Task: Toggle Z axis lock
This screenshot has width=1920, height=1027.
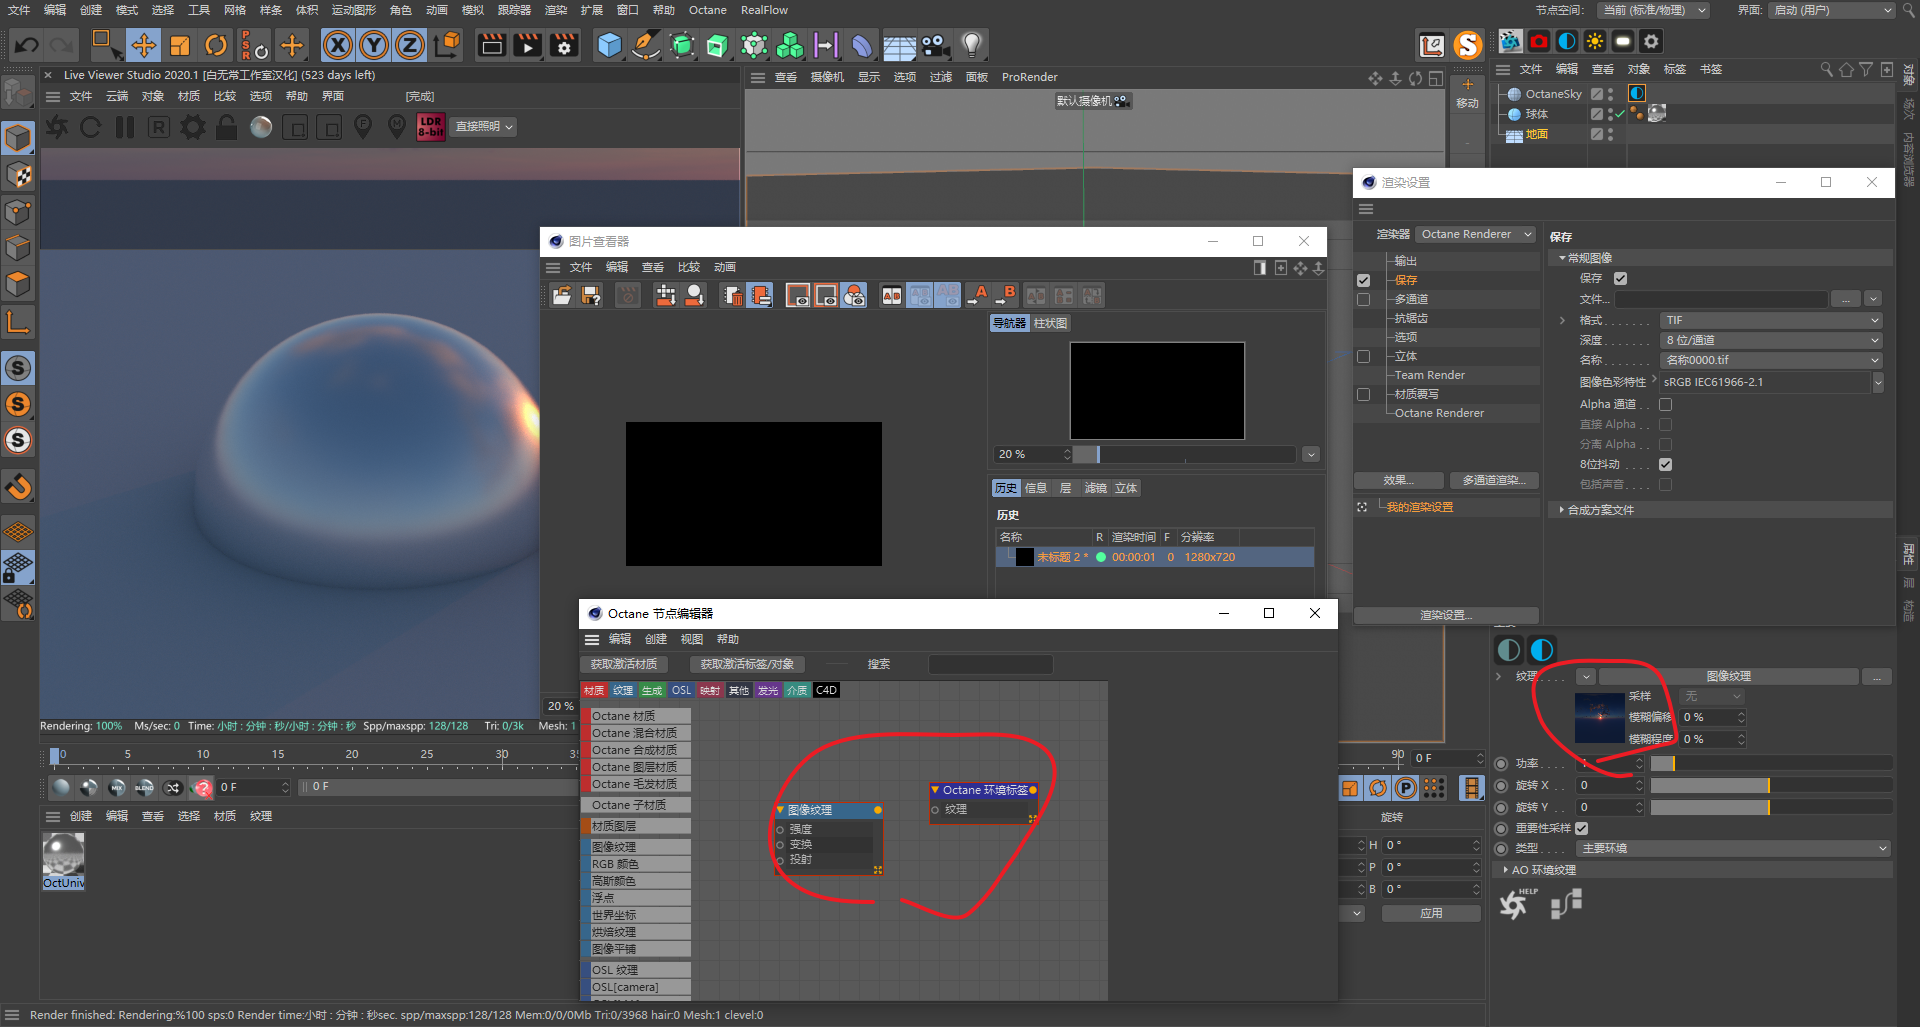Action: (x=410, y=45)
